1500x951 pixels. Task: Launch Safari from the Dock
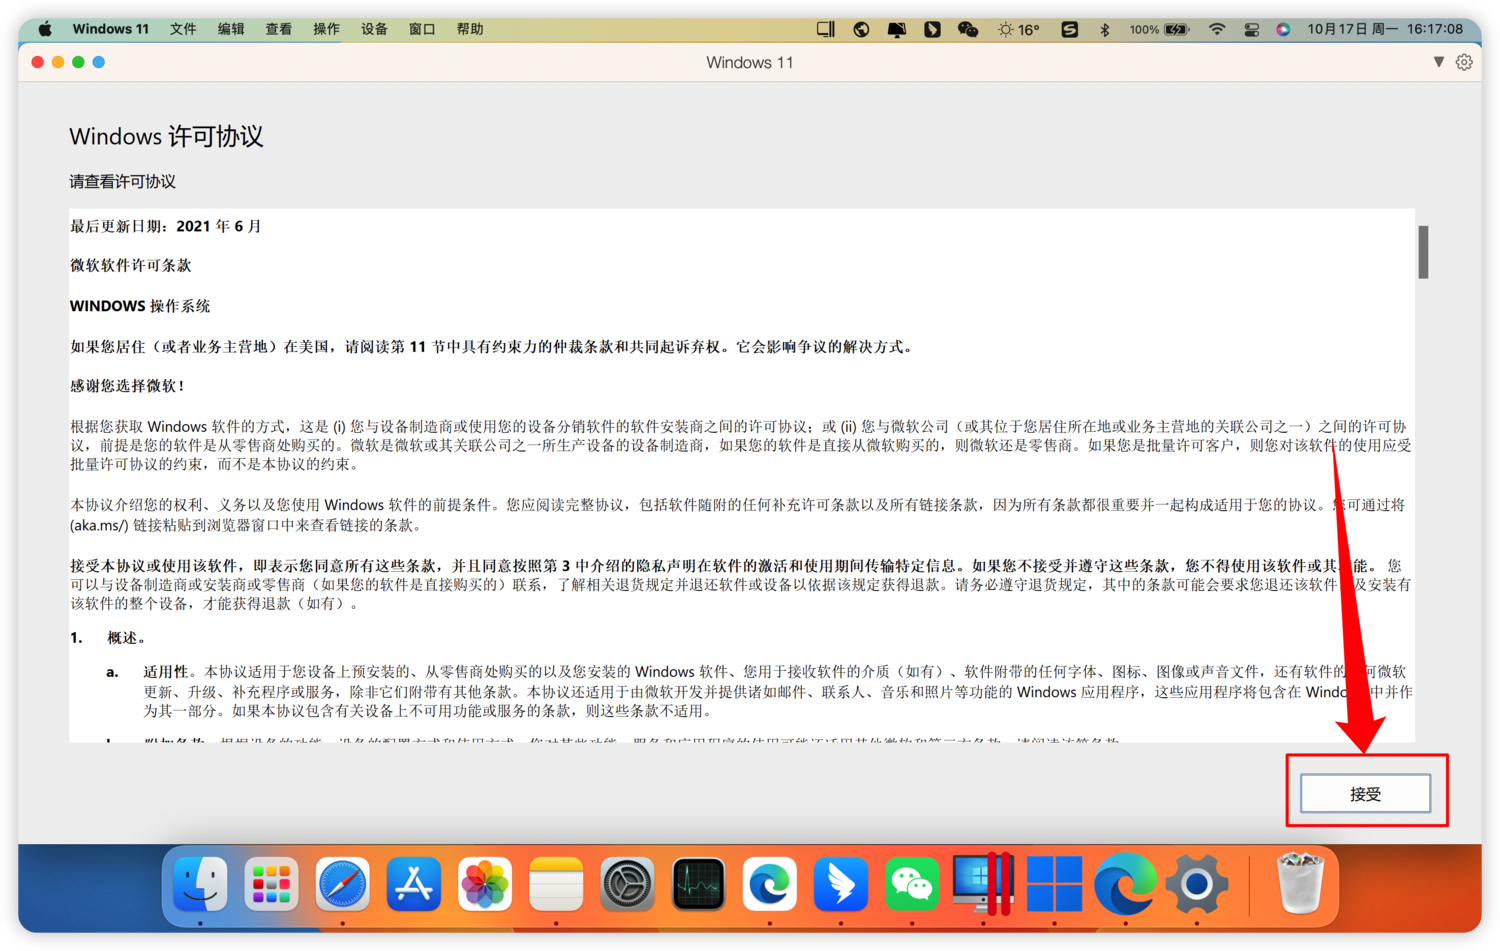point(342,884)
